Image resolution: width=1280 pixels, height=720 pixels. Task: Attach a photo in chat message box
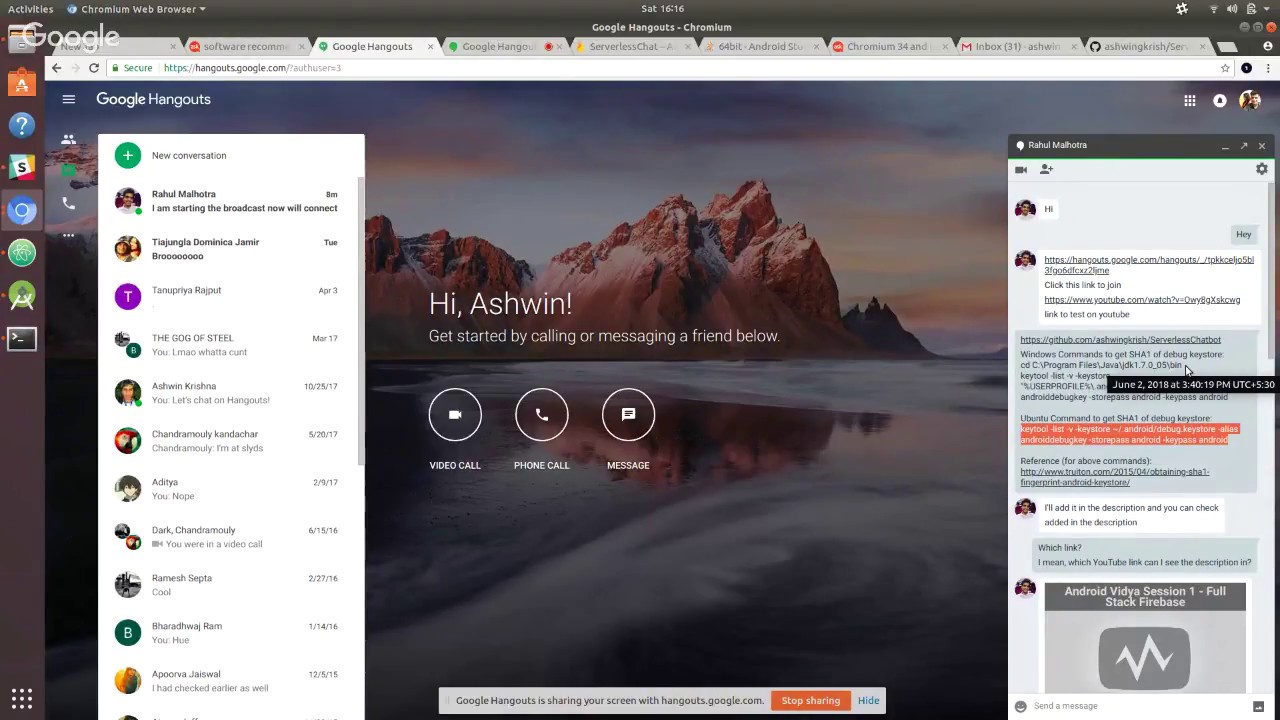tap(1257, 706)
